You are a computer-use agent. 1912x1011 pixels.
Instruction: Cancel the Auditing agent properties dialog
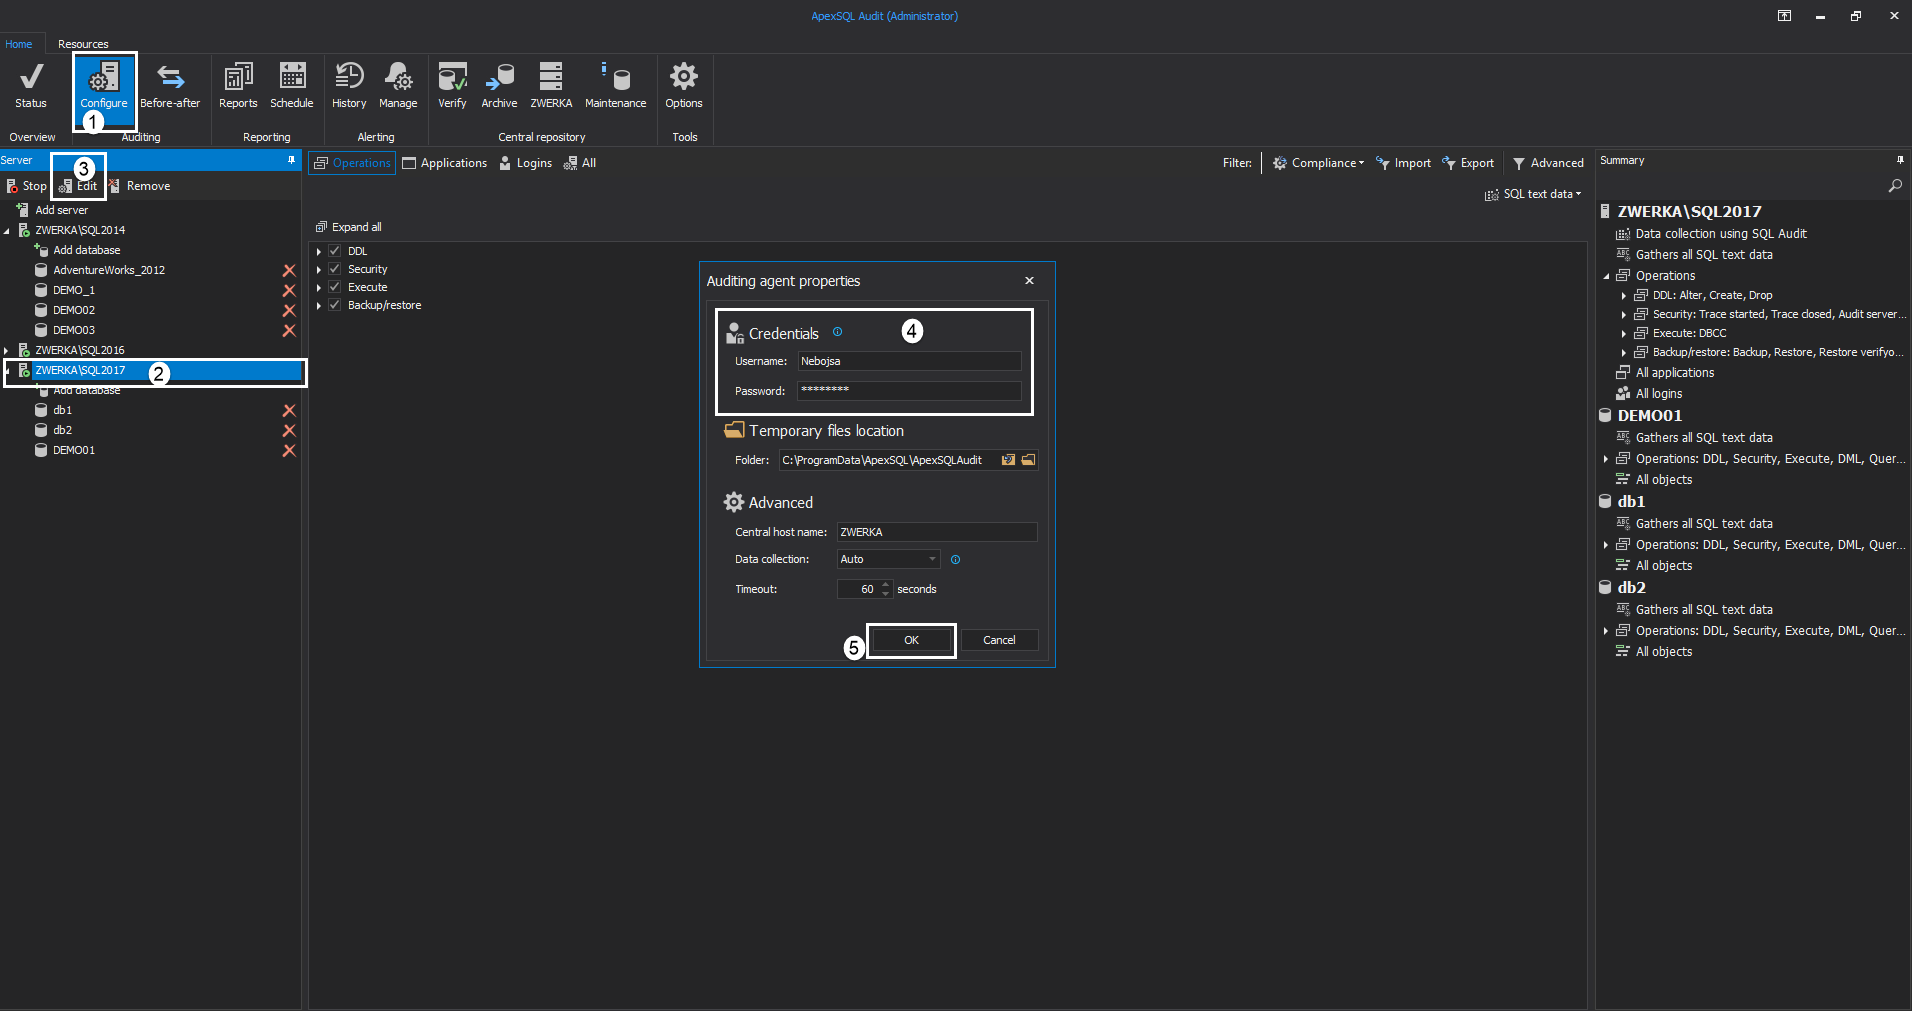[x=999, y=640]
